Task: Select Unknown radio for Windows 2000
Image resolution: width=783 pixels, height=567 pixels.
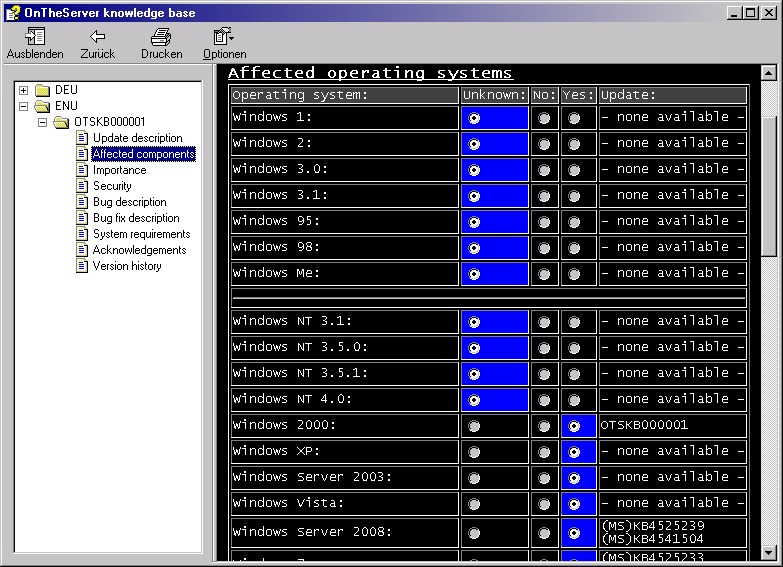Action: tap(474, 426)
